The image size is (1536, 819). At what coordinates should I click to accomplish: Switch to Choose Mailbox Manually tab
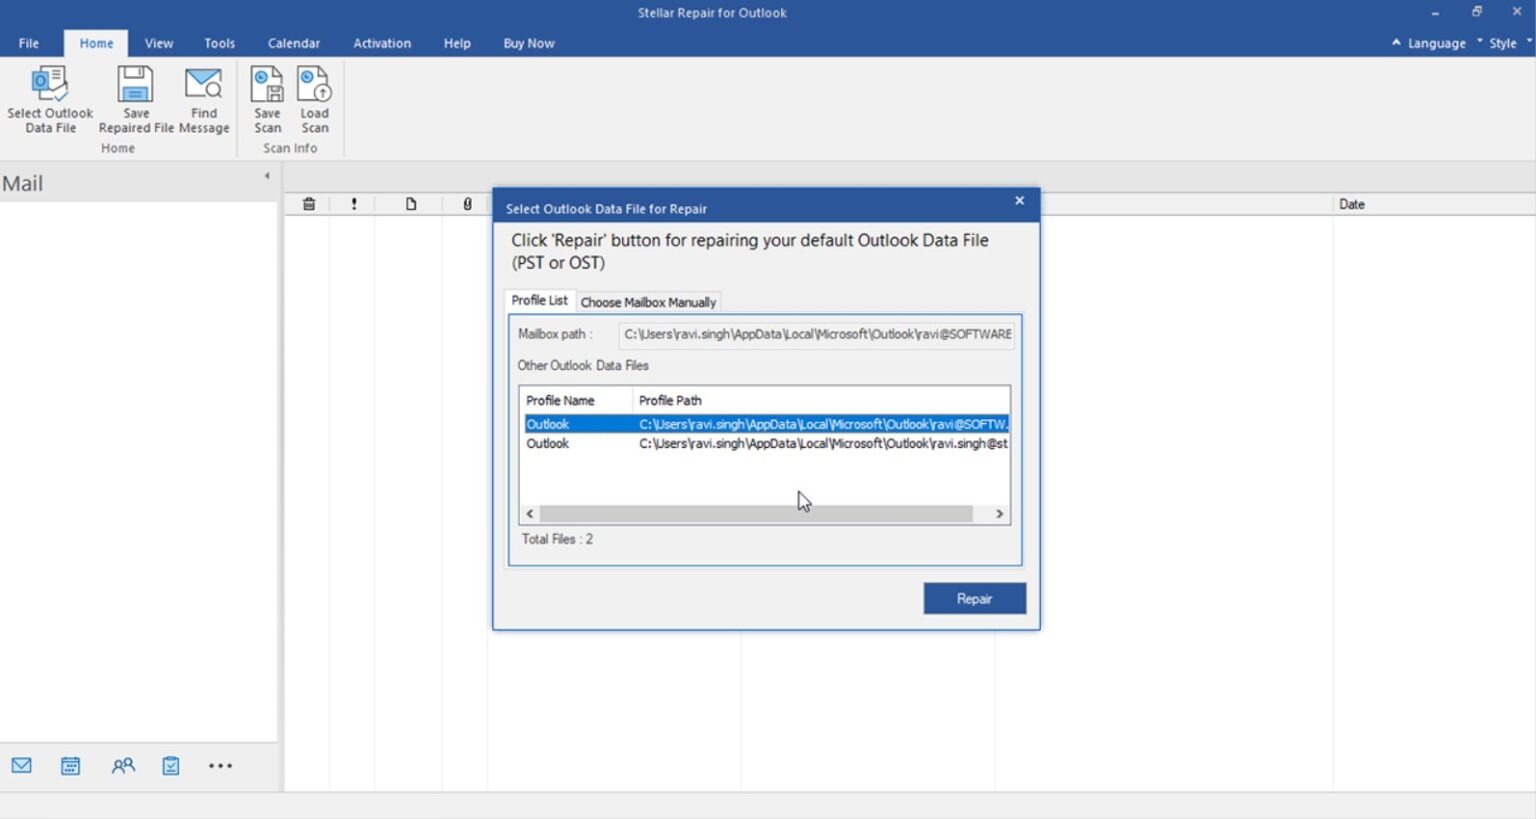click(x=648, y=301)
